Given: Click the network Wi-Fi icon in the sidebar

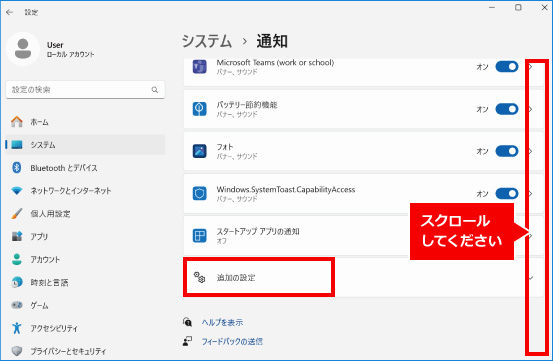Looking at the screenshot, I should (x=17, y=191).
